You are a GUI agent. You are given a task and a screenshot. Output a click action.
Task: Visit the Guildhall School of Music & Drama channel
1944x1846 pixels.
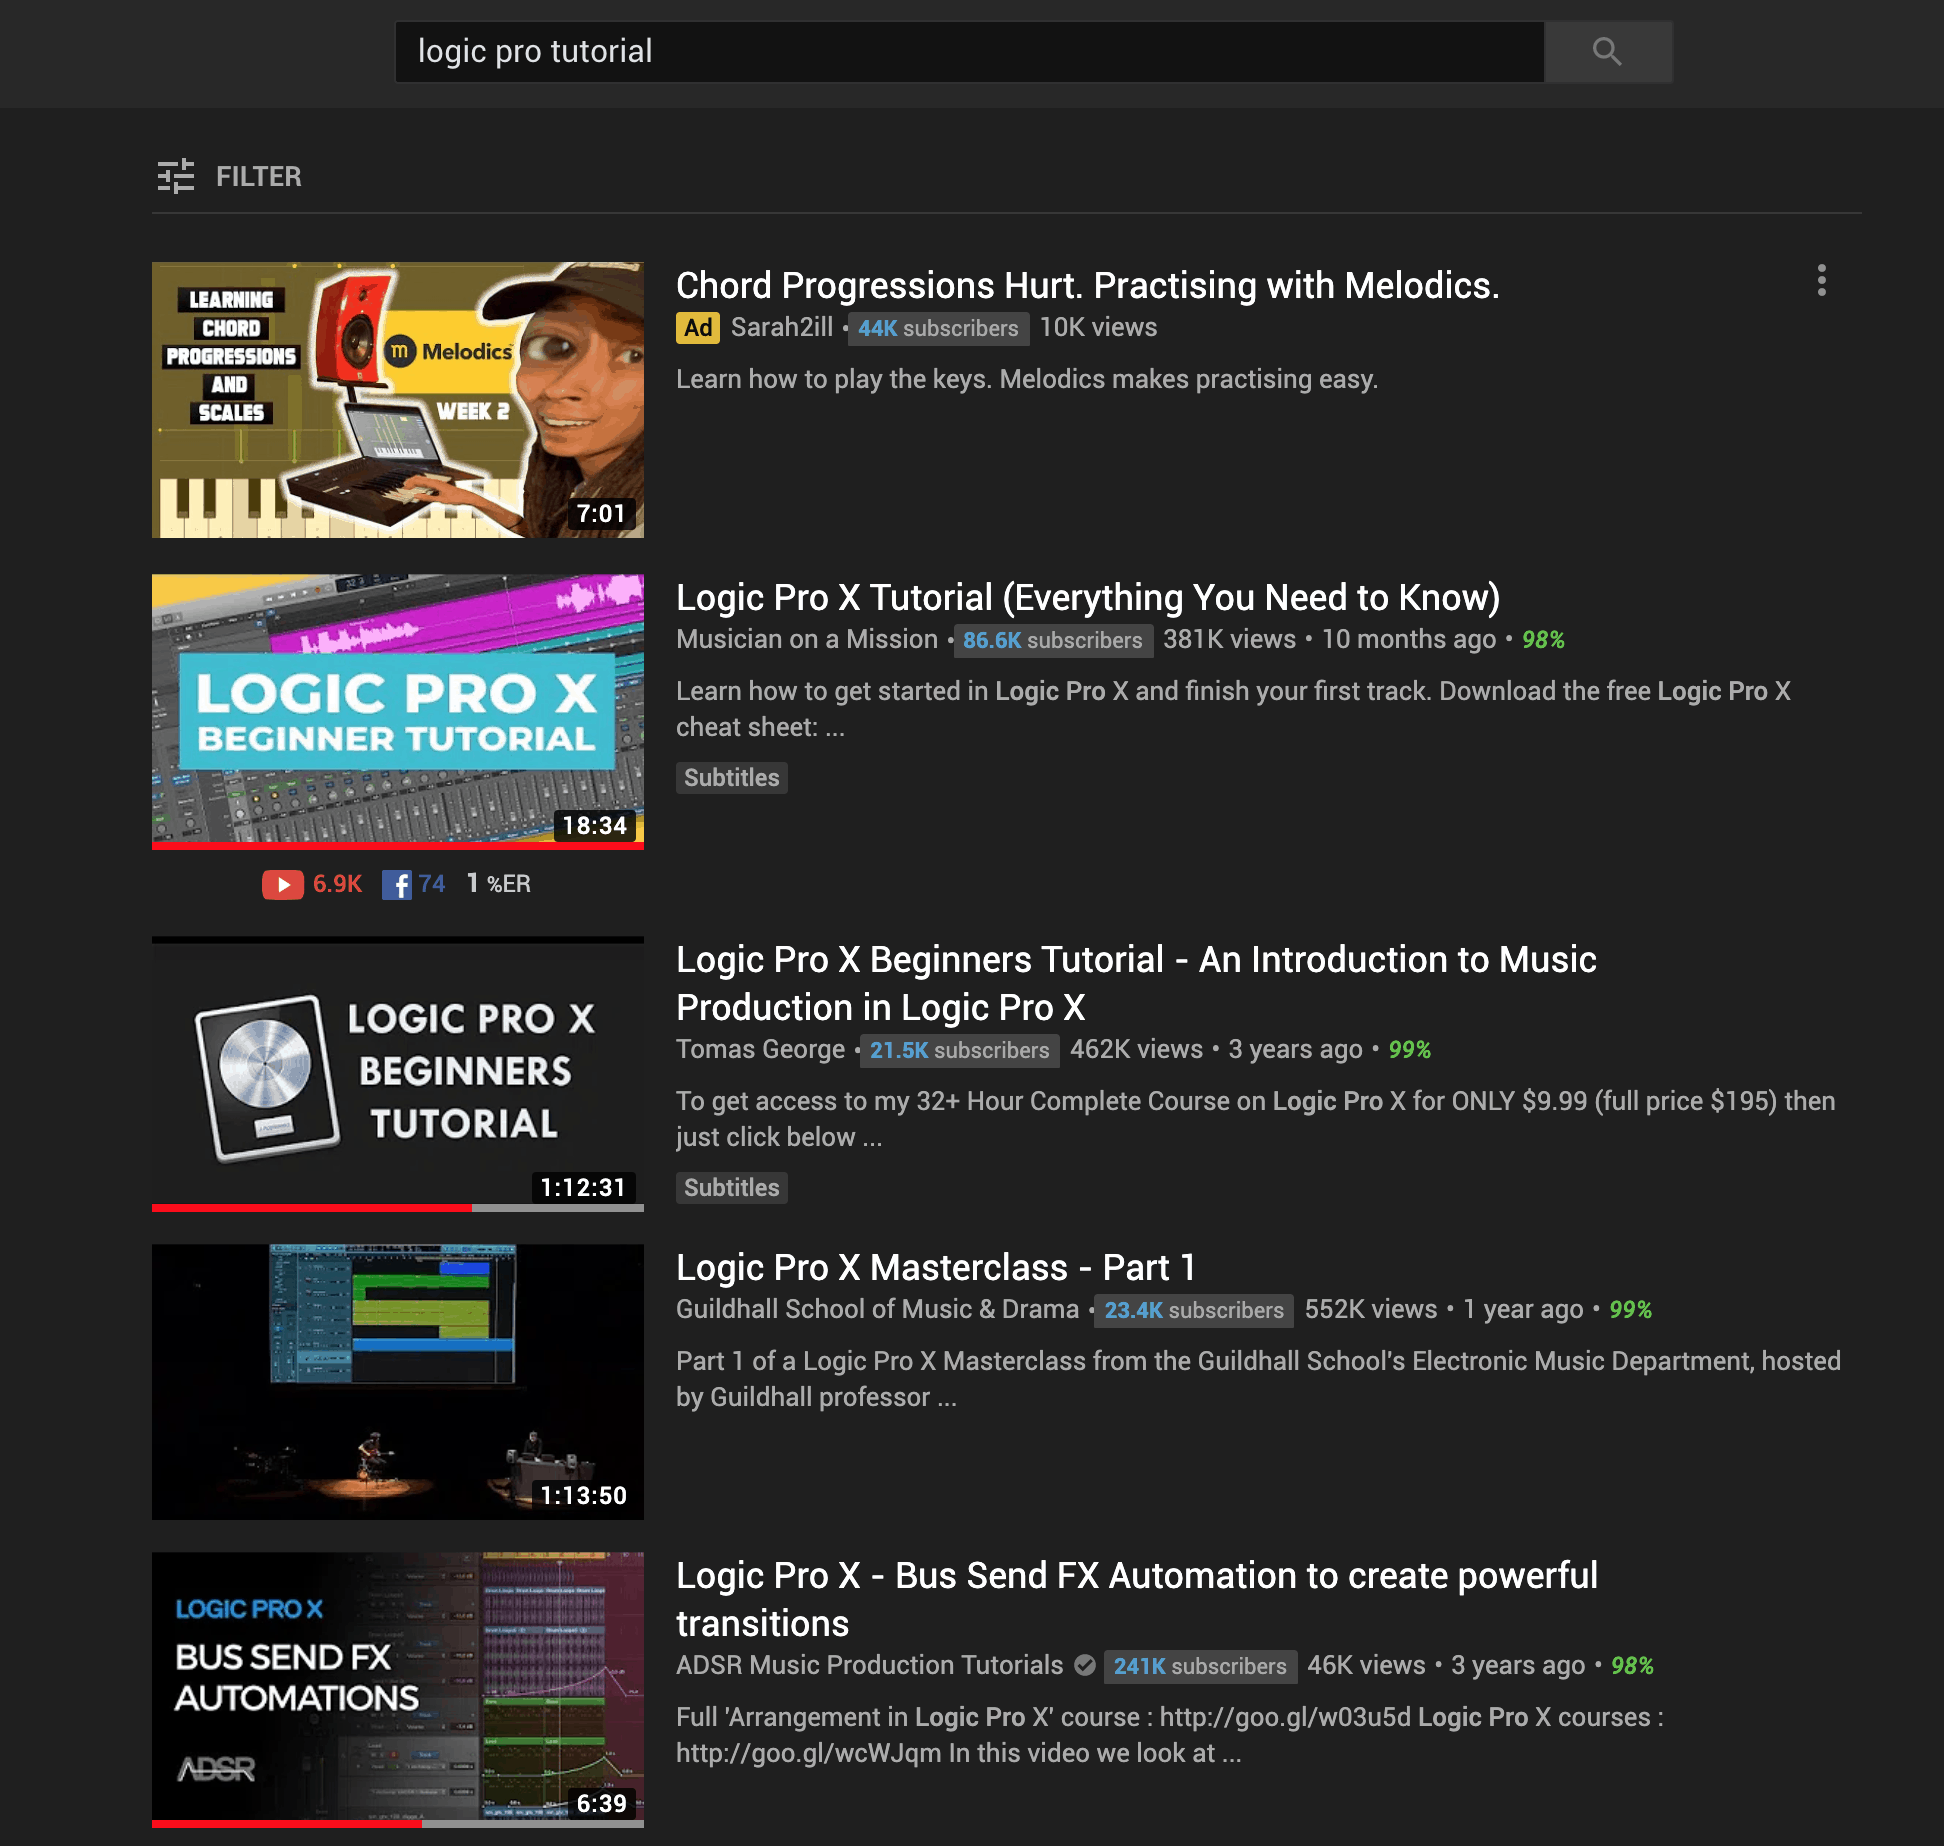pyautogui.click(x=878, y=1309)
